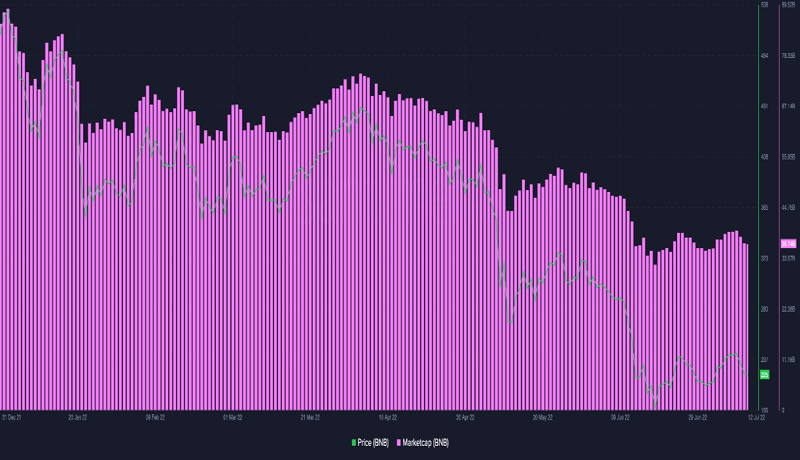Click the pink Marketcap legend color square
Viewport: 800px width, 460px height.
click(x=399, y=443)
